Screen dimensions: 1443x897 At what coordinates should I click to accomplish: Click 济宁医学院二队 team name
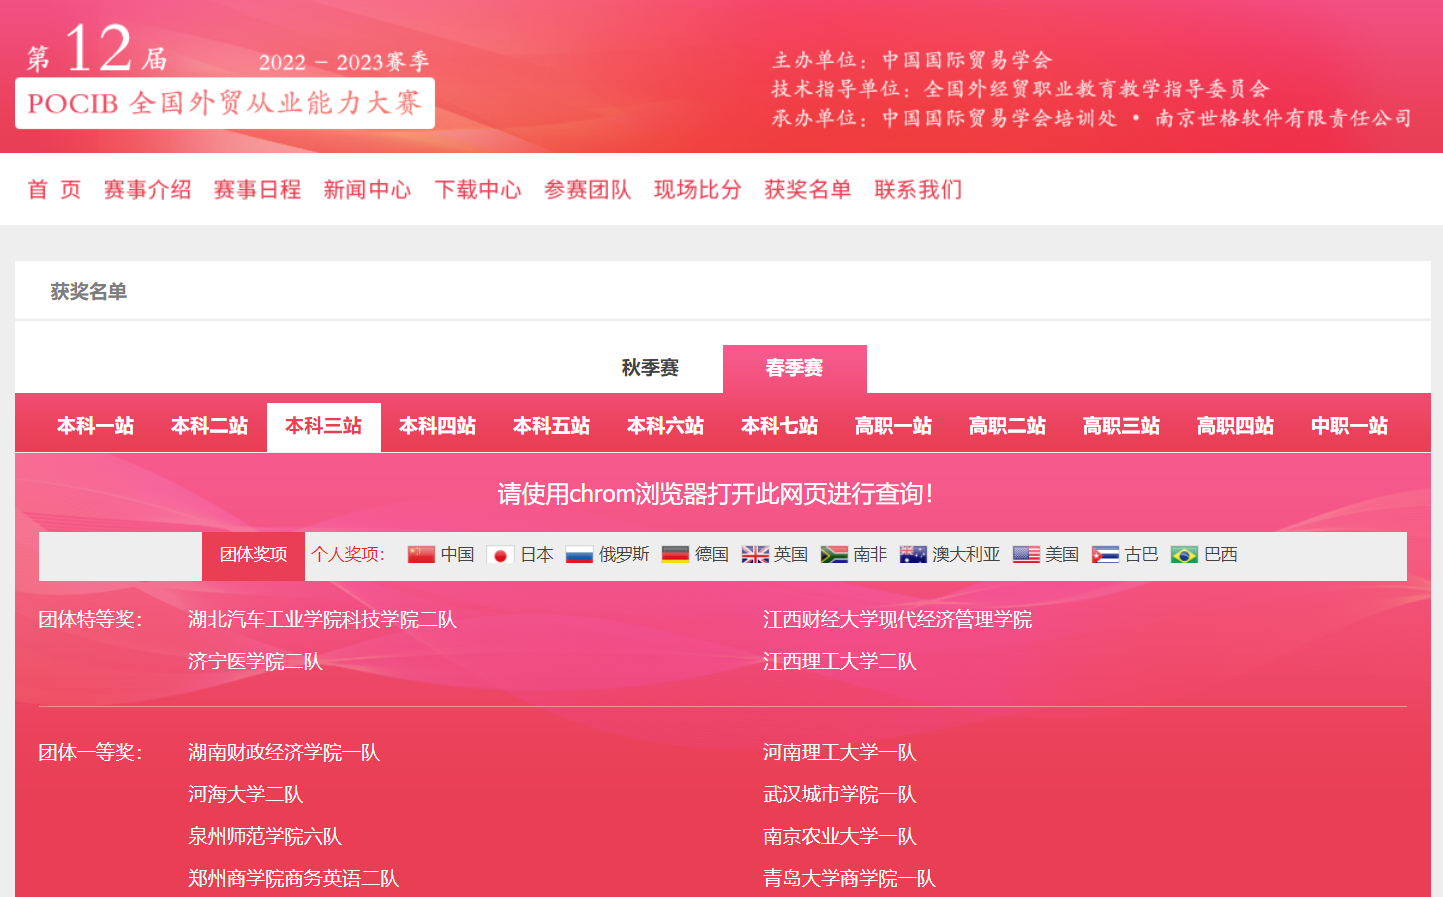click(x=255, y=662)
